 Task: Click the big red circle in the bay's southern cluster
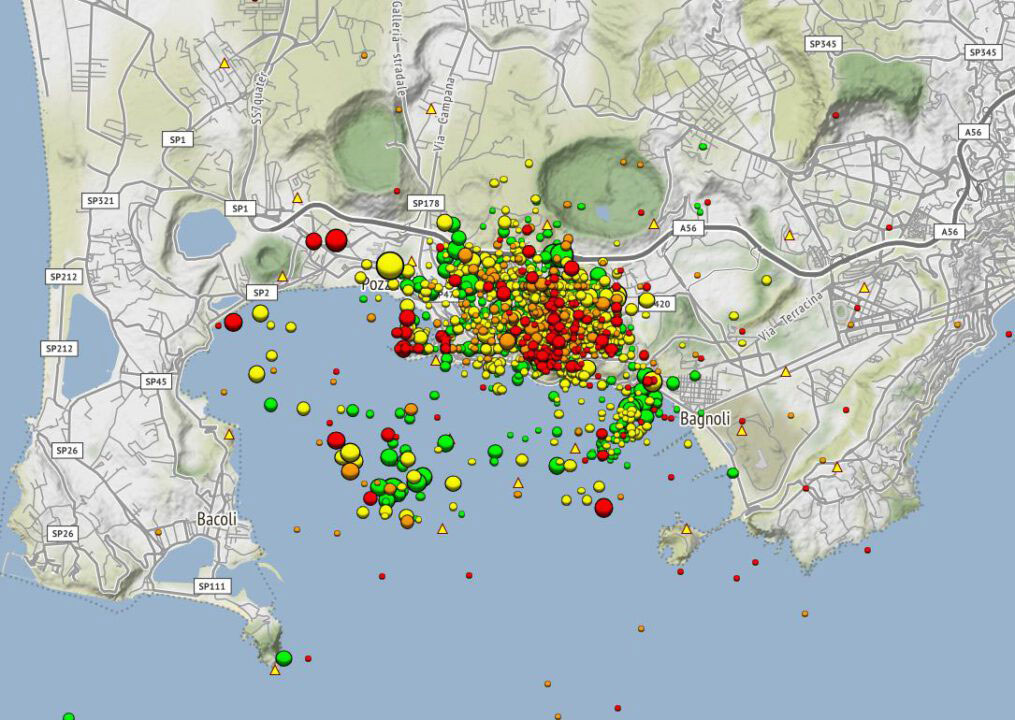click(x=603, y=507)
